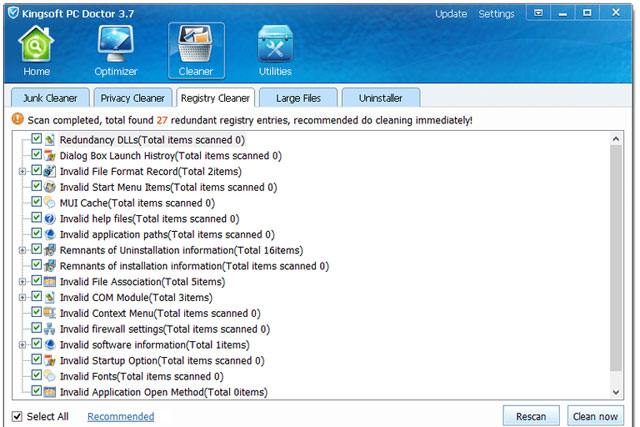Click the Invalid Fonts row icon
This screenshot has width=640, height=427.
(49, 376)
